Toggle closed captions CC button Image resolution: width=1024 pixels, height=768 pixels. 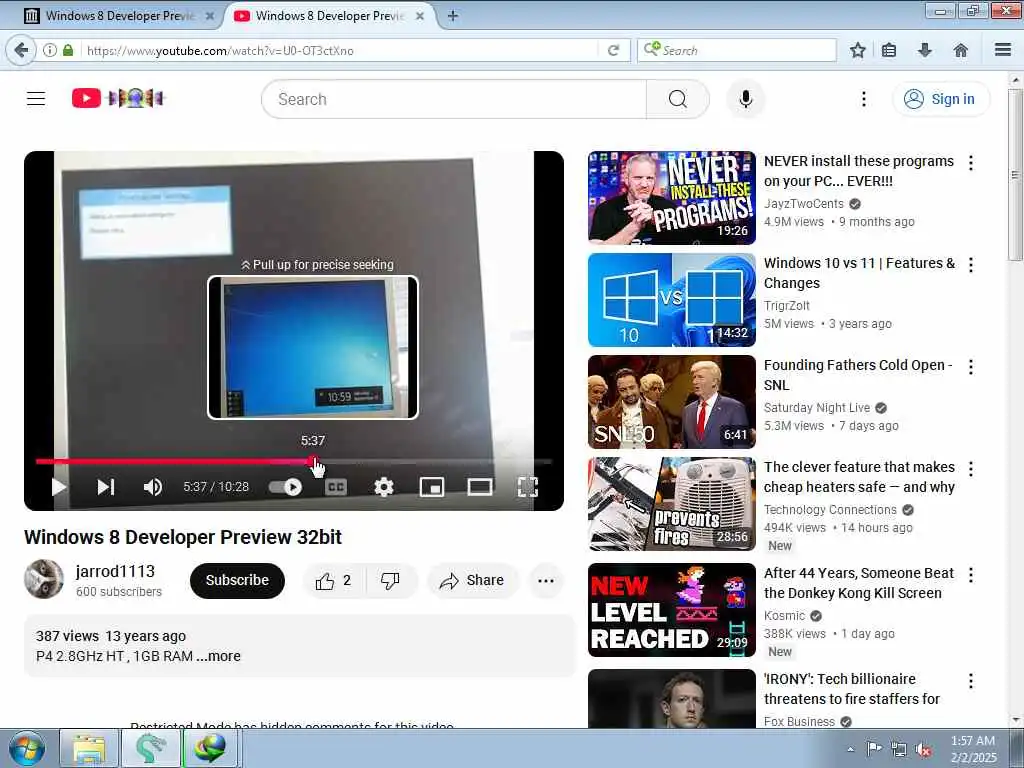(336, 487)
